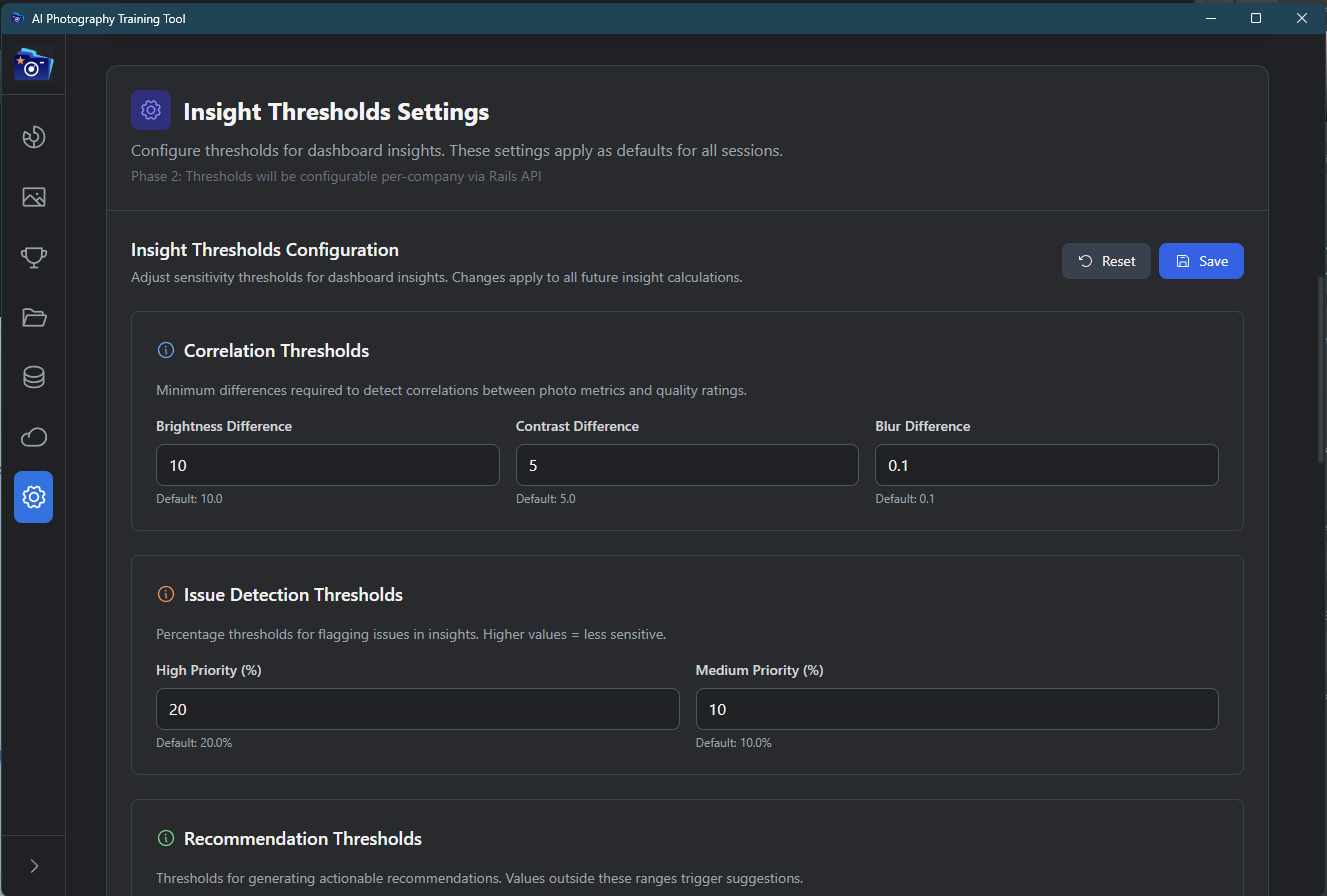Expand the sidebar using the bottom chevron
Viewport: 1327px width, 896px height.
point(33,866)
